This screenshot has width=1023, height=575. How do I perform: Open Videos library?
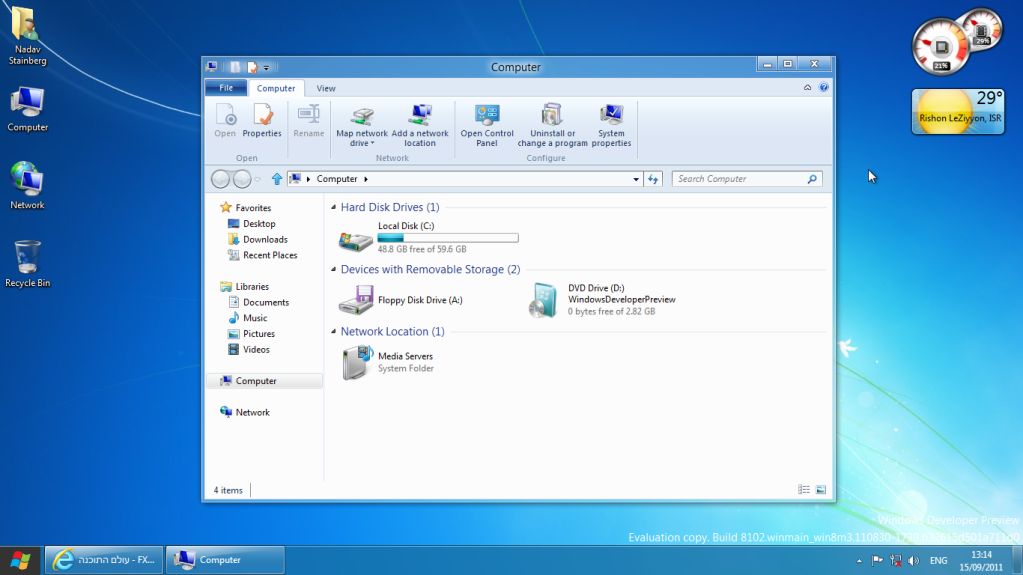[x=249, y=350]
